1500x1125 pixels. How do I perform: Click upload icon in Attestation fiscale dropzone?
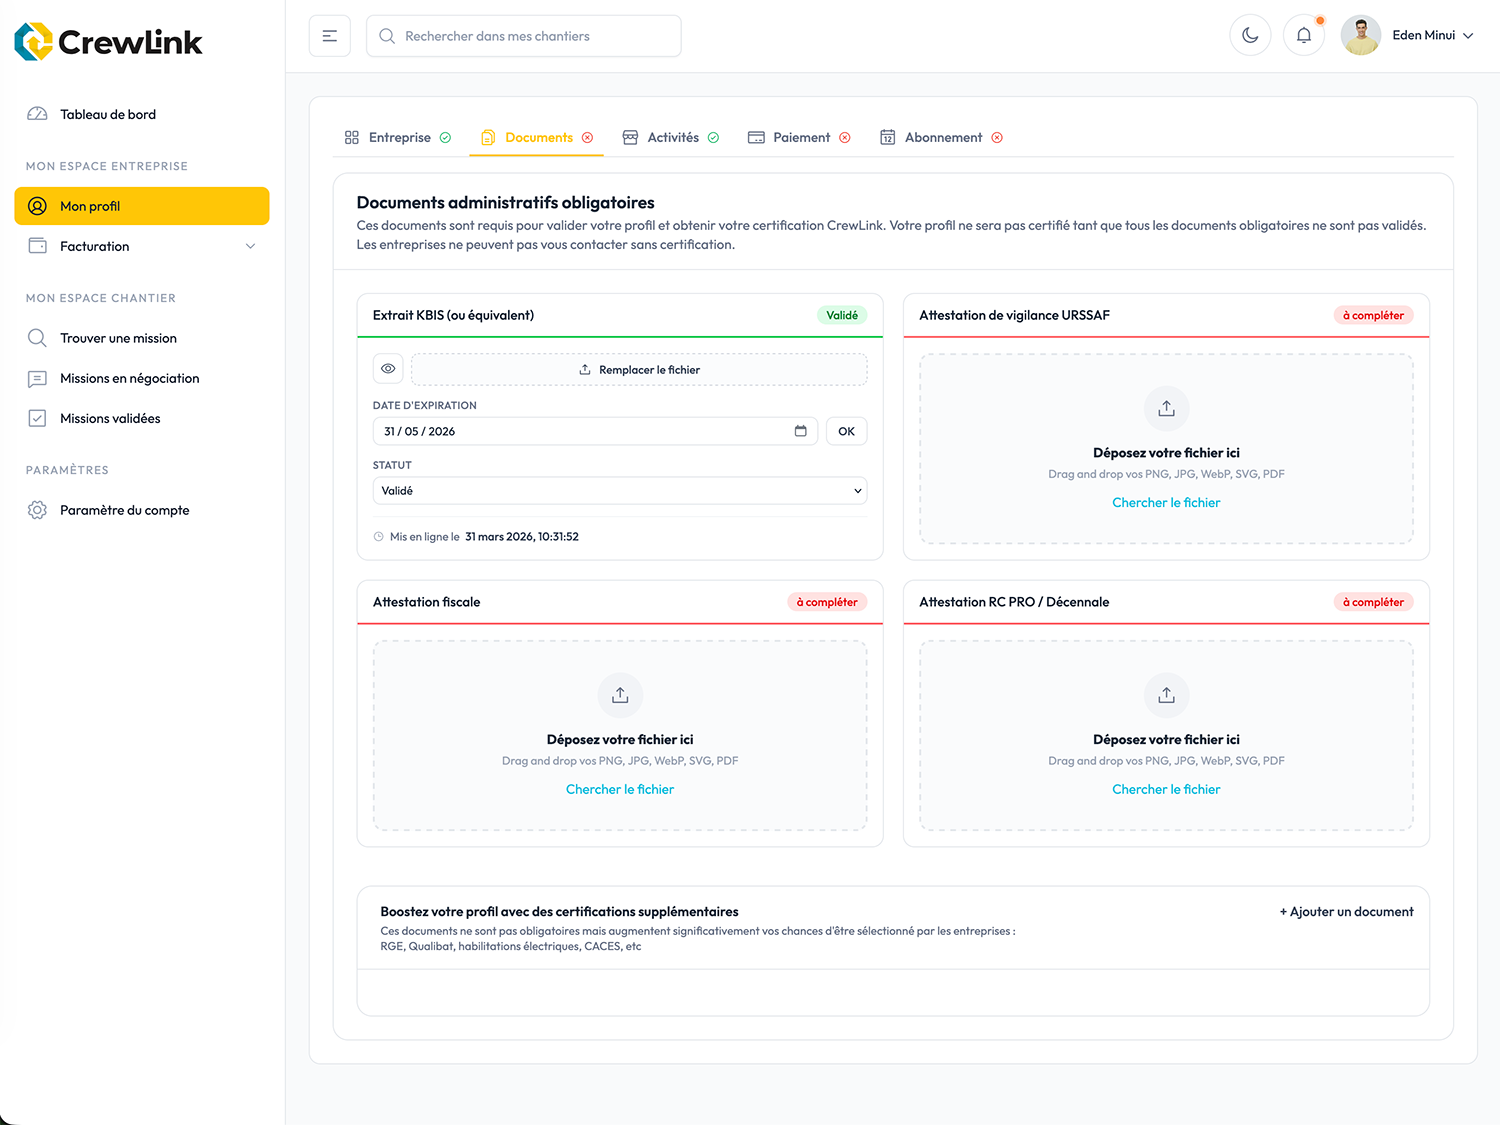pyautogui.click(x=620, y=695)
